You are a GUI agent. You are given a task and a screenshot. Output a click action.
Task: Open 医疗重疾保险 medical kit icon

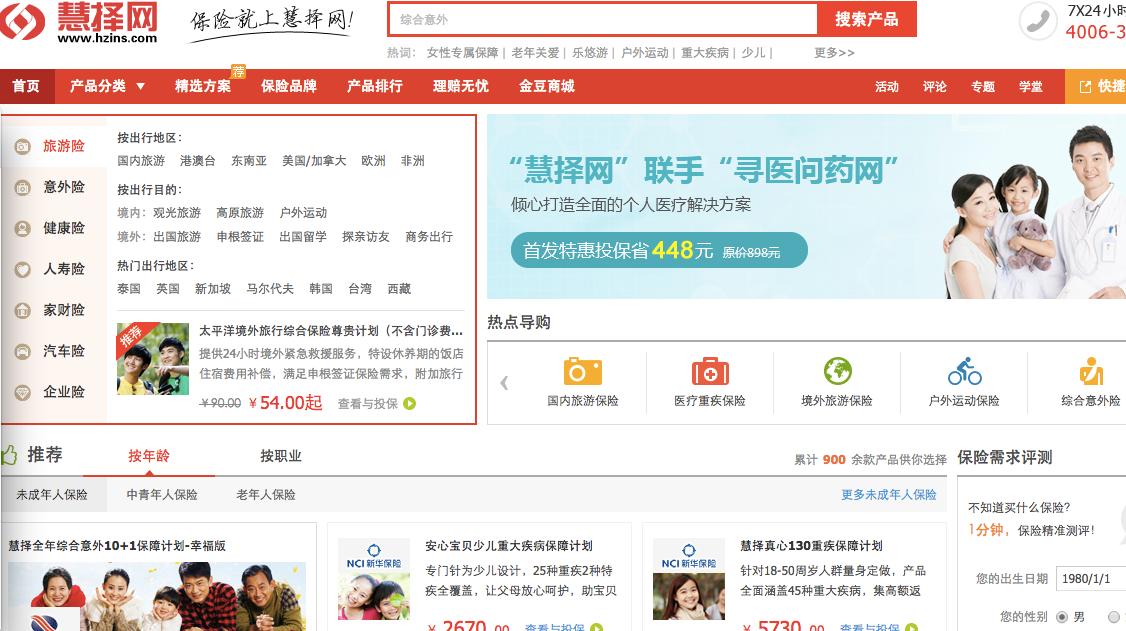pyautogui.click(x=709, y=371)
